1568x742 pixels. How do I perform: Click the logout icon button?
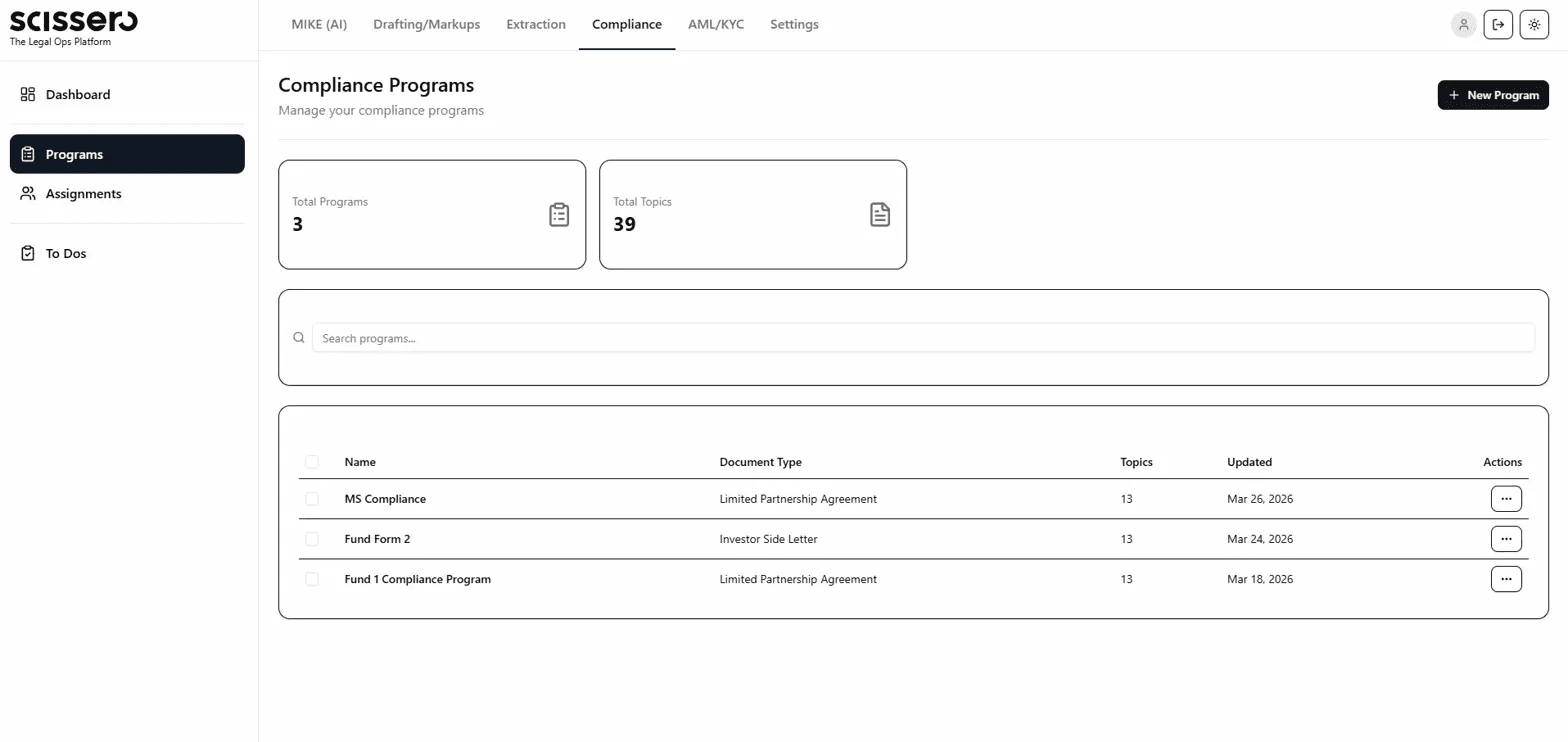(x=1498, y=25)
